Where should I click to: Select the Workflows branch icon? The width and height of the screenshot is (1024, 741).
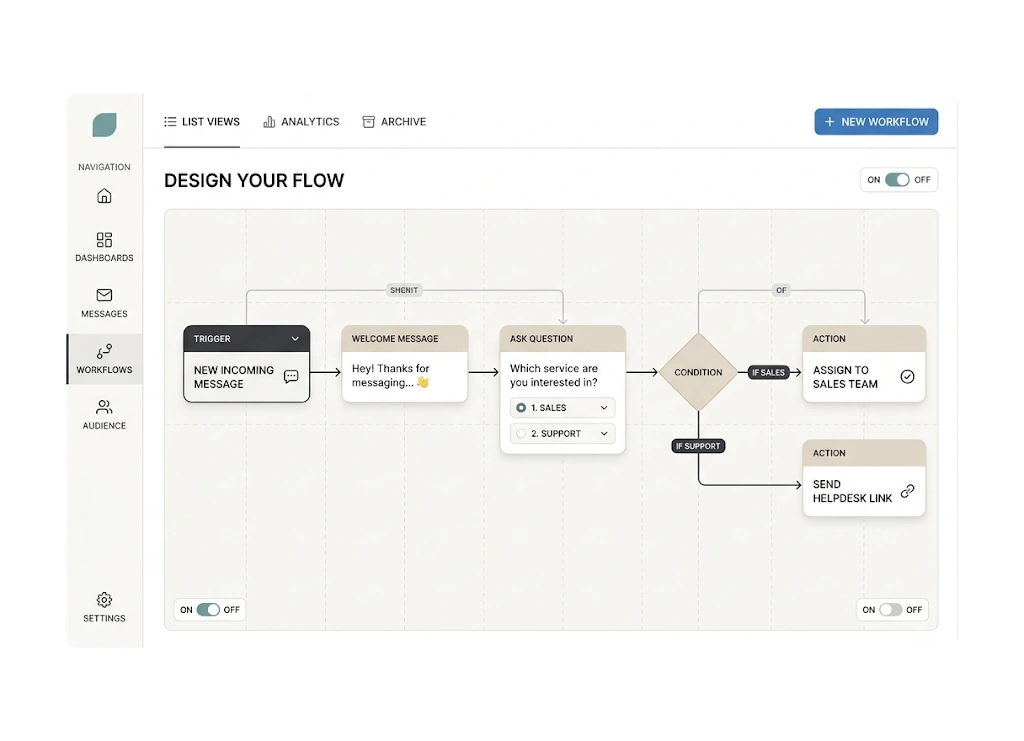point(104,351)
